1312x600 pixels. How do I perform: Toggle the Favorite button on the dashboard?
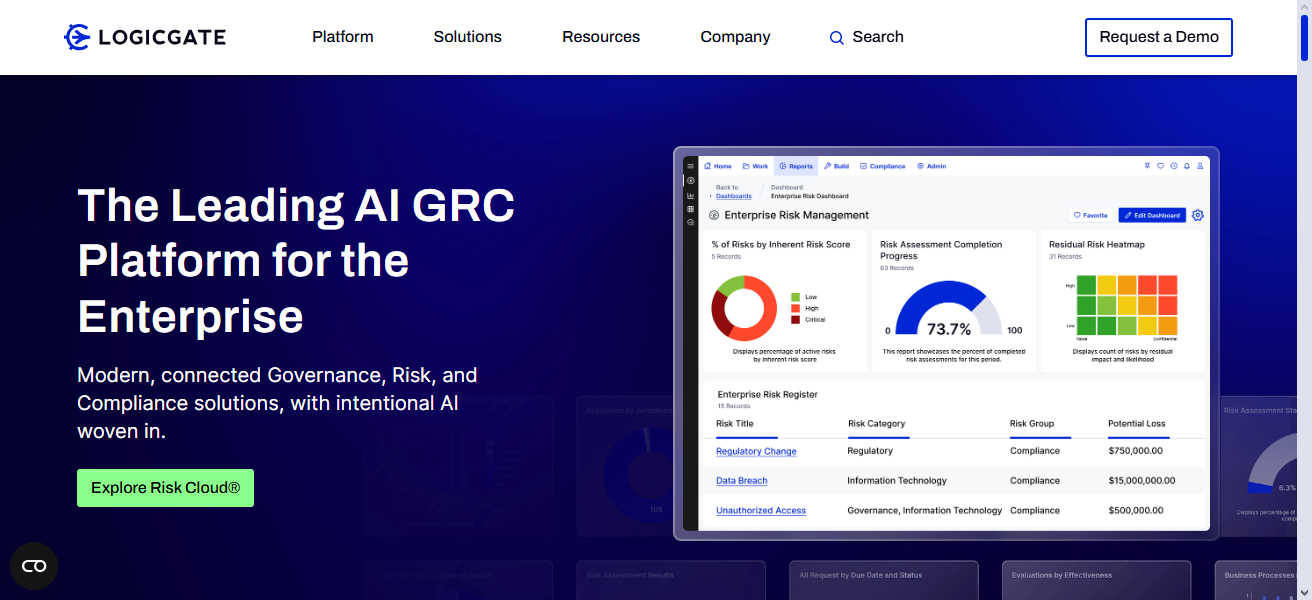[x=1089, y=215]
